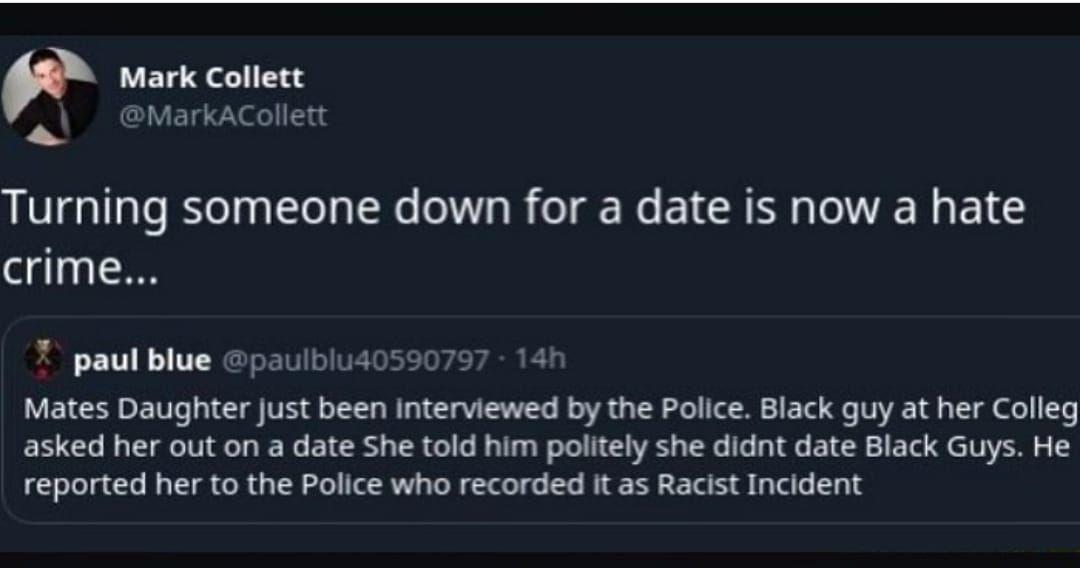Click the line starting 'Turning someone down'
The image size is (1080, 568).
[514, 209]
